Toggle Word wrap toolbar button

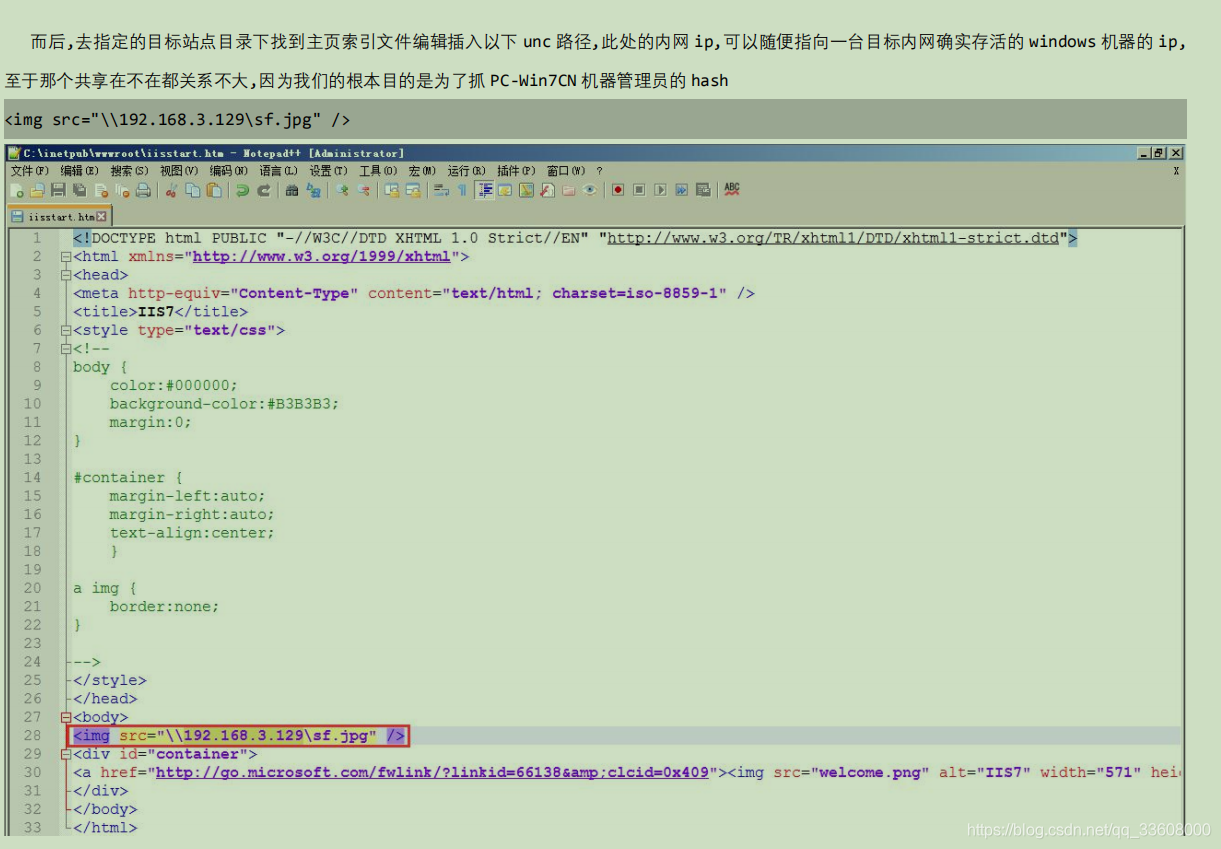point(441,190)
